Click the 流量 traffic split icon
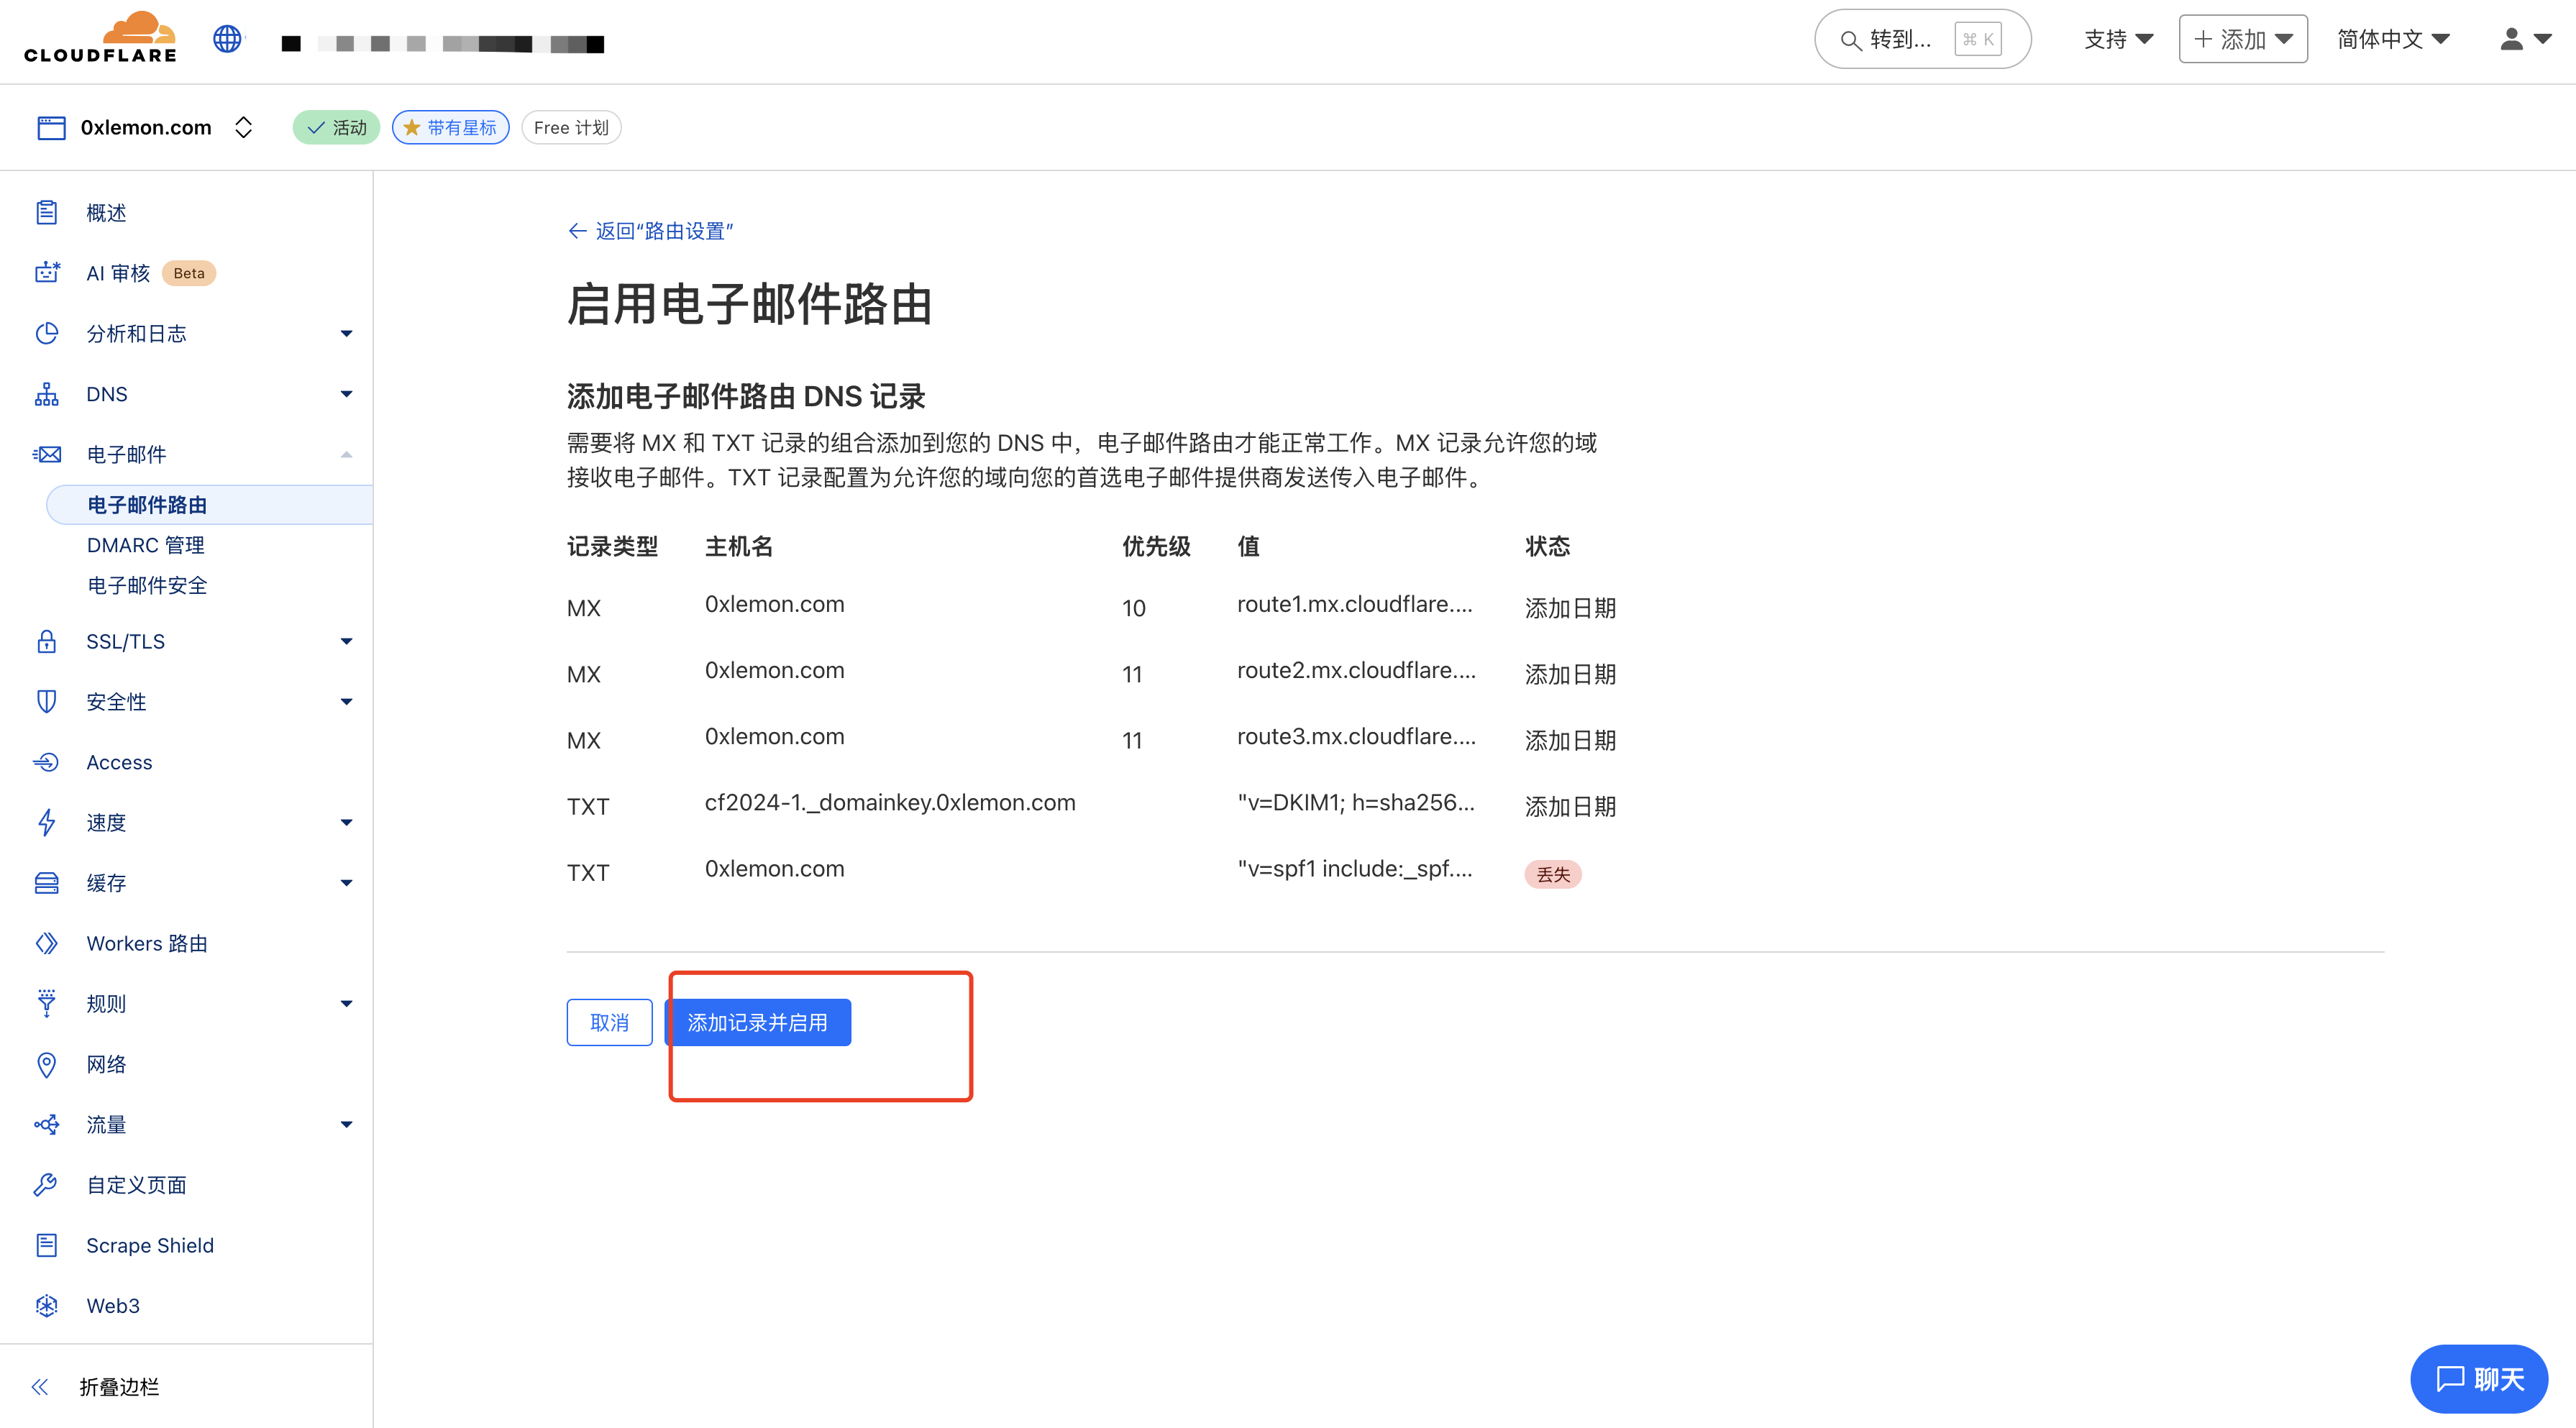 point(47,1124)
